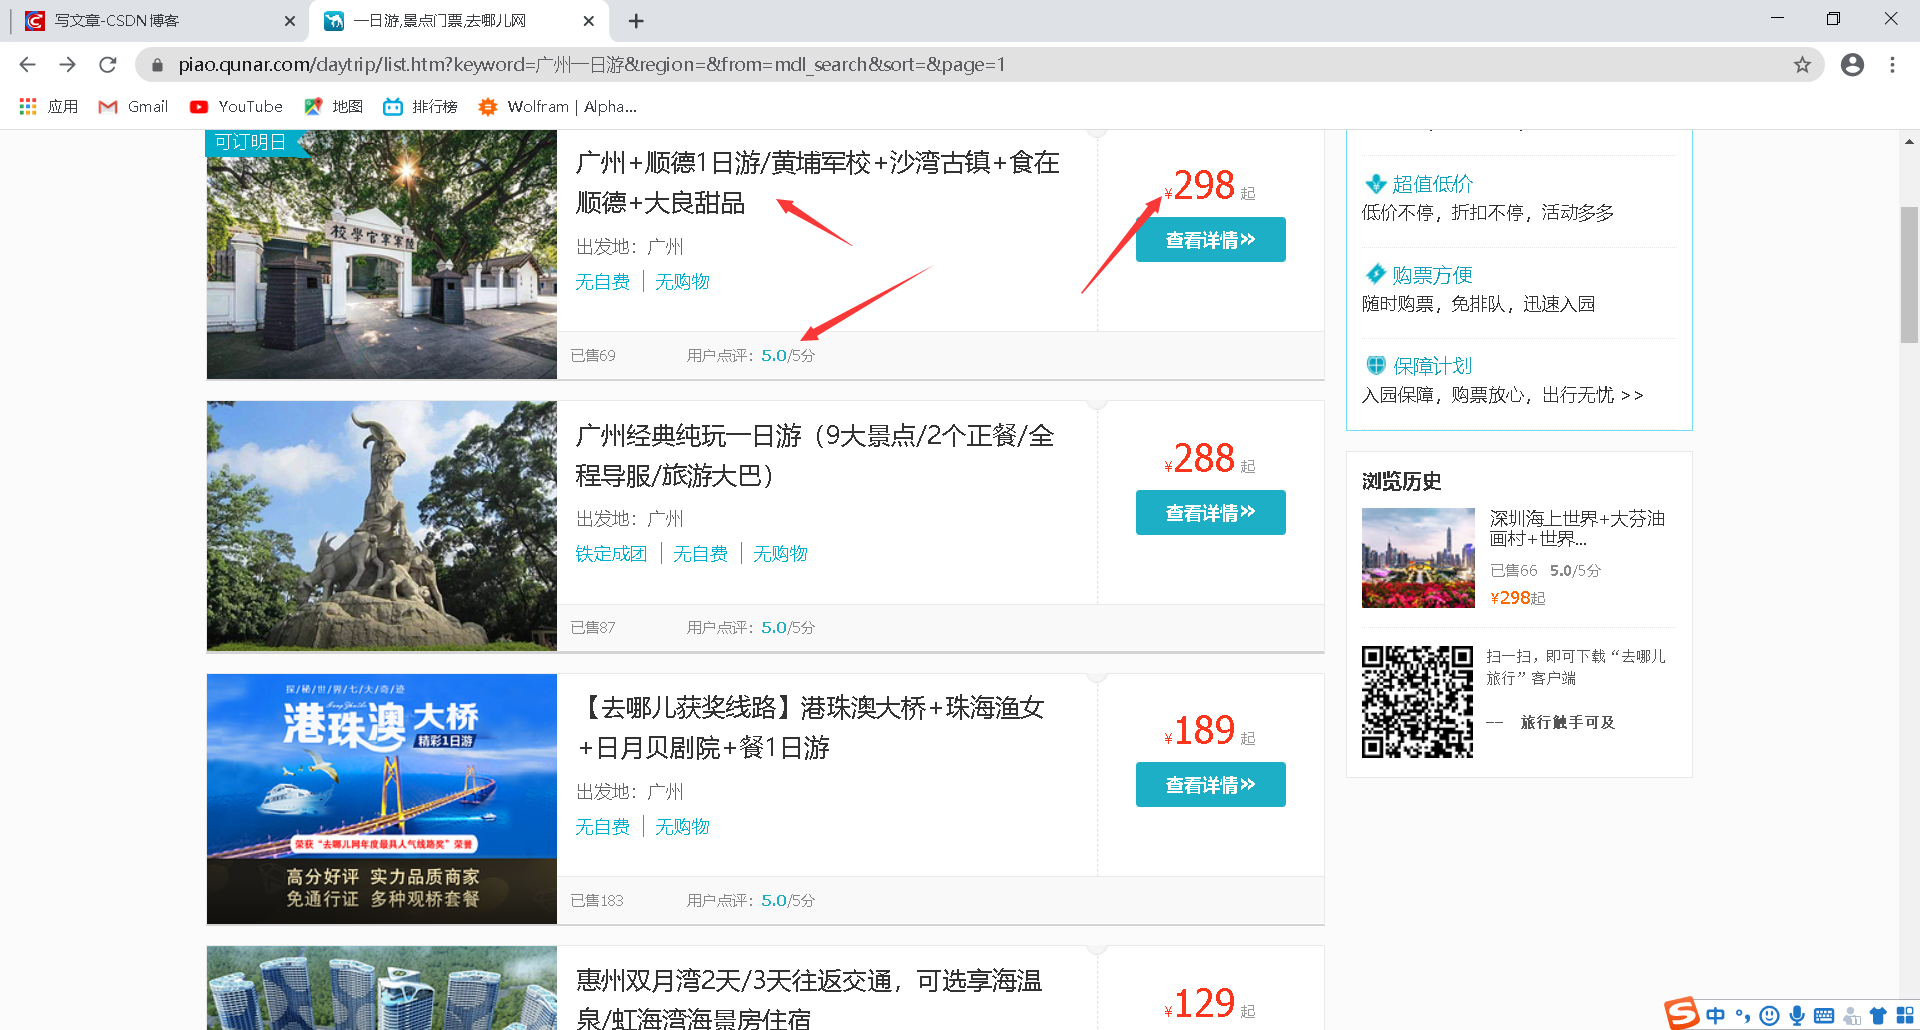Open the 惠州双月湾2天/3天 tour title
Viewport: 1920px width, 1030px height.
pos(809,999)
